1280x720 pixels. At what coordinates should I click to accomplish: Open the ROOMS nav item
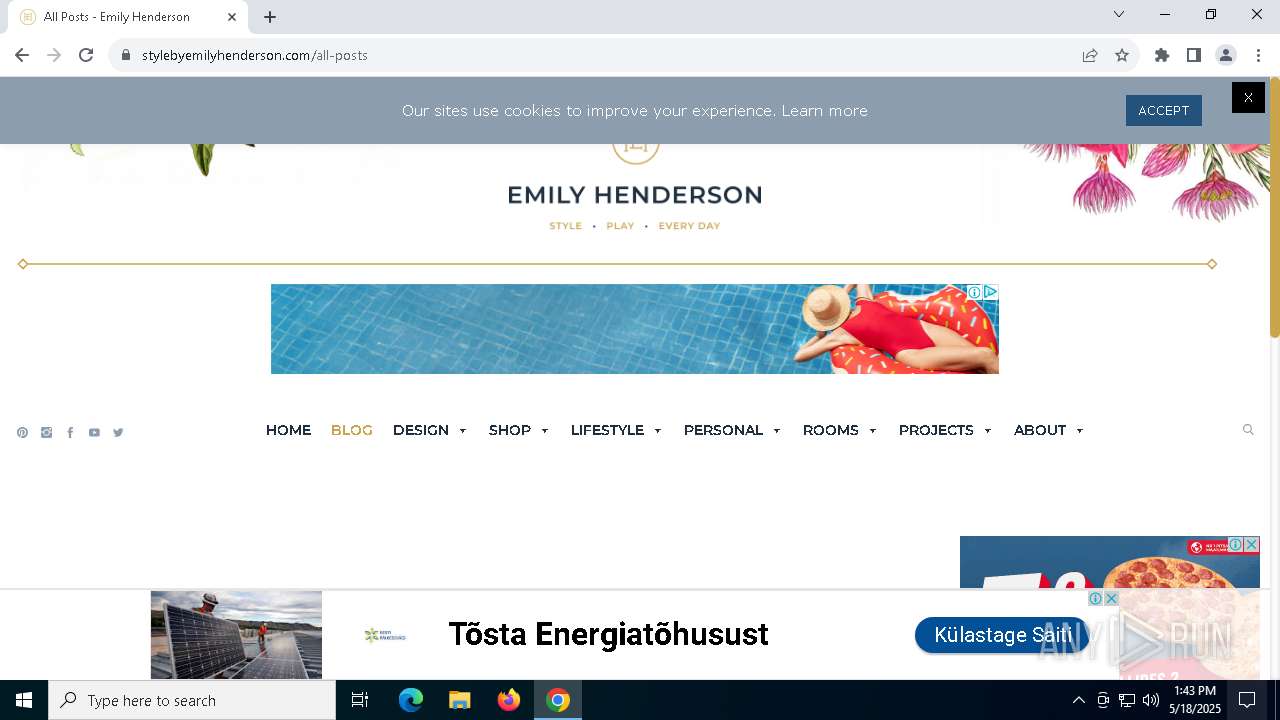(x=830, y=430)
